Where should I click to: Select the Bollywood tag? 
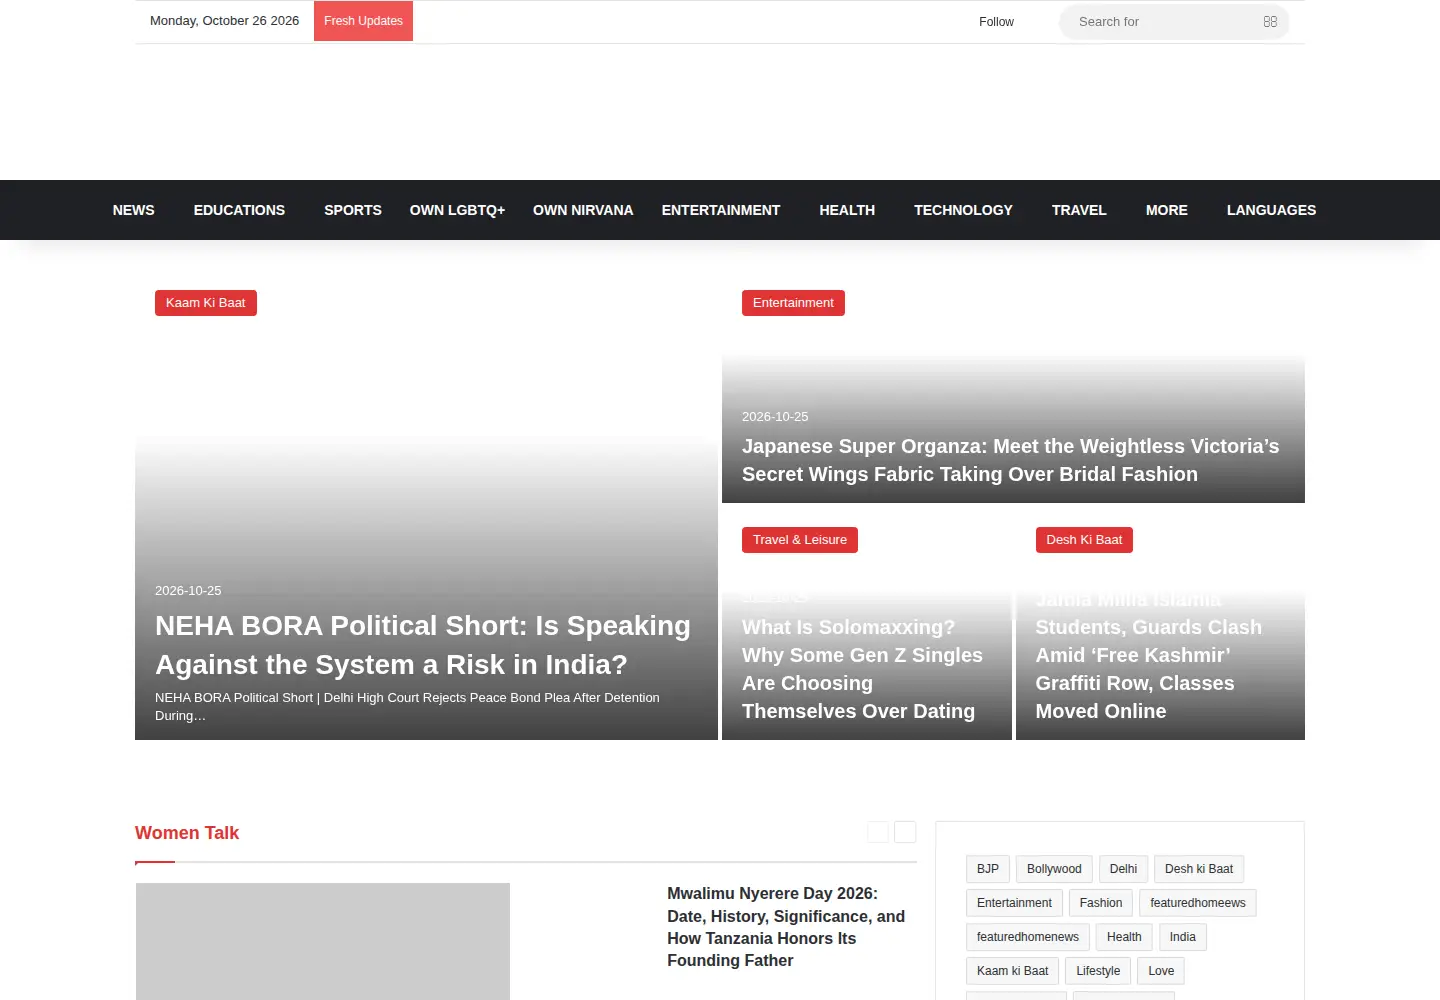coord(1054,869)
